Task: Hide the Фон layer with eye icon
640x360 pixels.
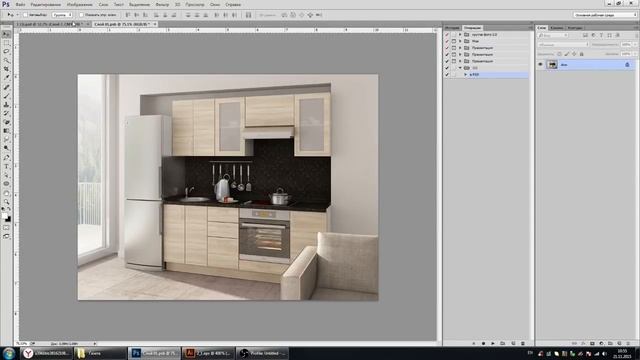Action: pos(540,64)
